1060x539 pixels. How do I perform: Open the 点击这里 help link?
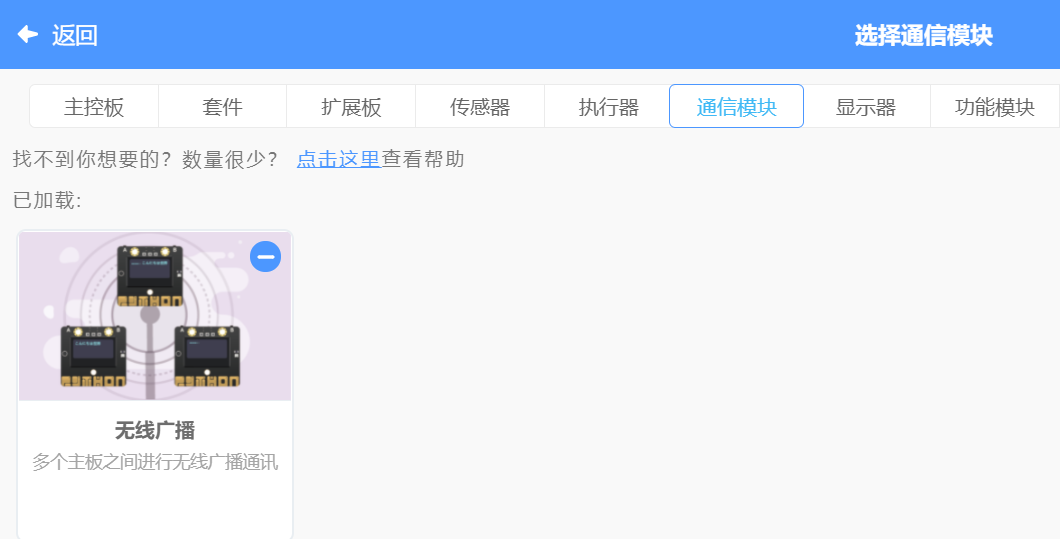[x=339, y=159]
